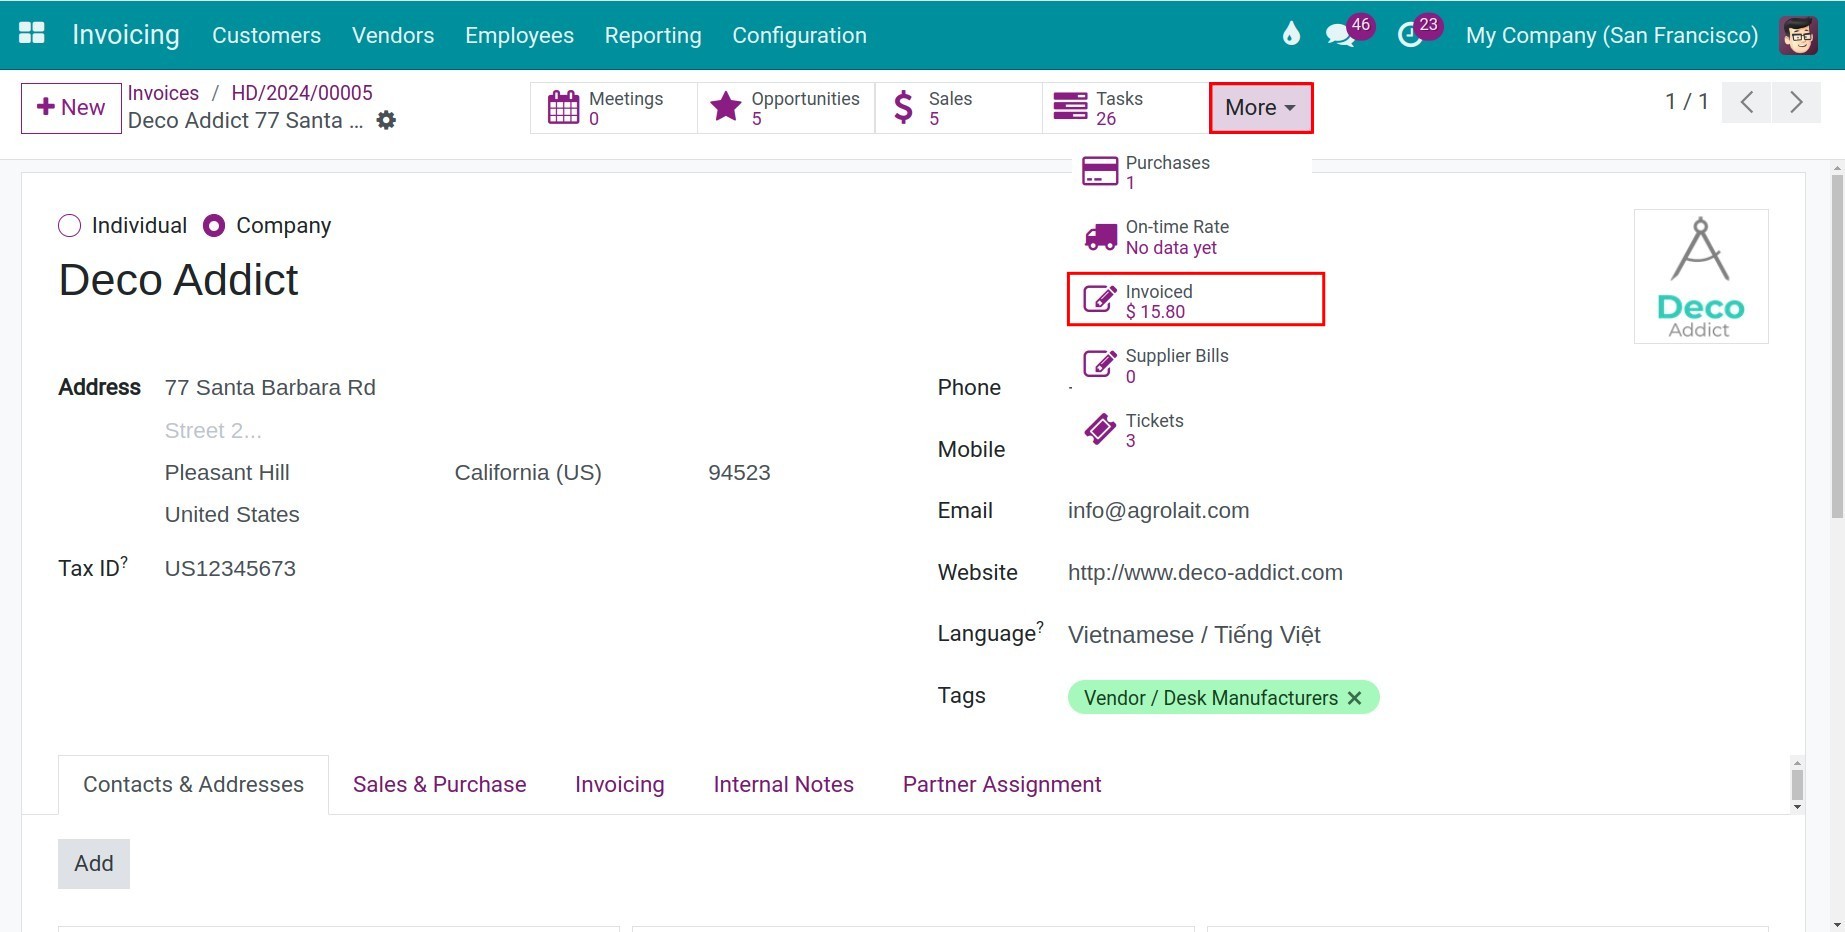Switch to Partner Assignment tab
Viewport: 1845px width, 932px height.
(x=1001, y=785)
